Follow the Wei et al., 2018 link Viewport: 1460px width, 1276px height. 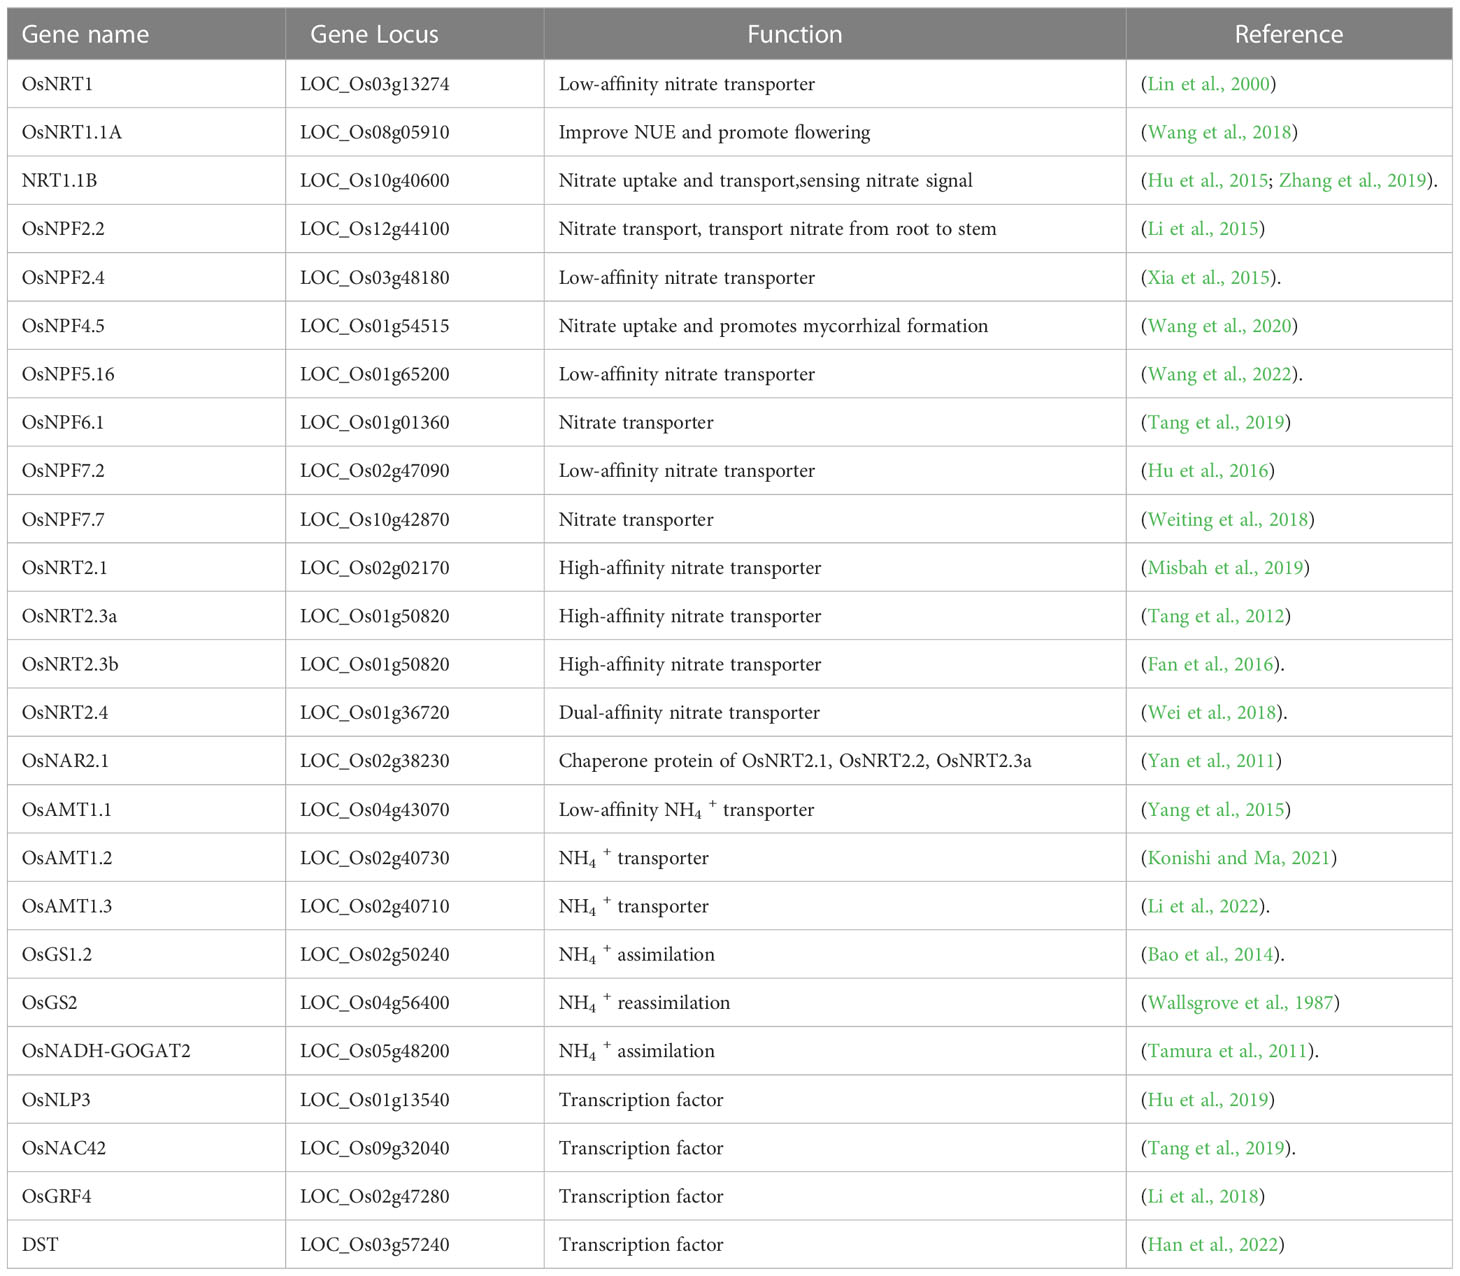pyautogui.click(x=1212, y=713)
